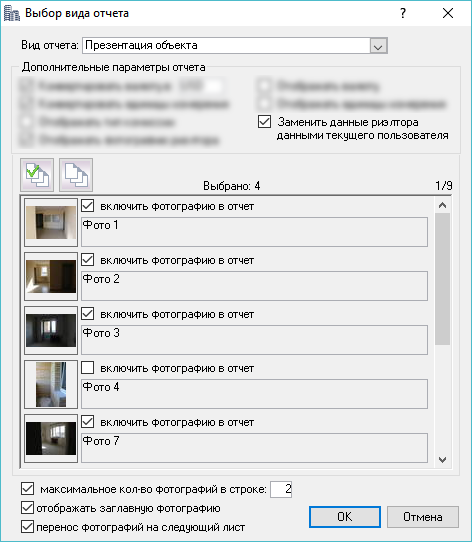Enable include photo checkbox for Фото 4
472x542 pixels.
(x=87, y=368)
